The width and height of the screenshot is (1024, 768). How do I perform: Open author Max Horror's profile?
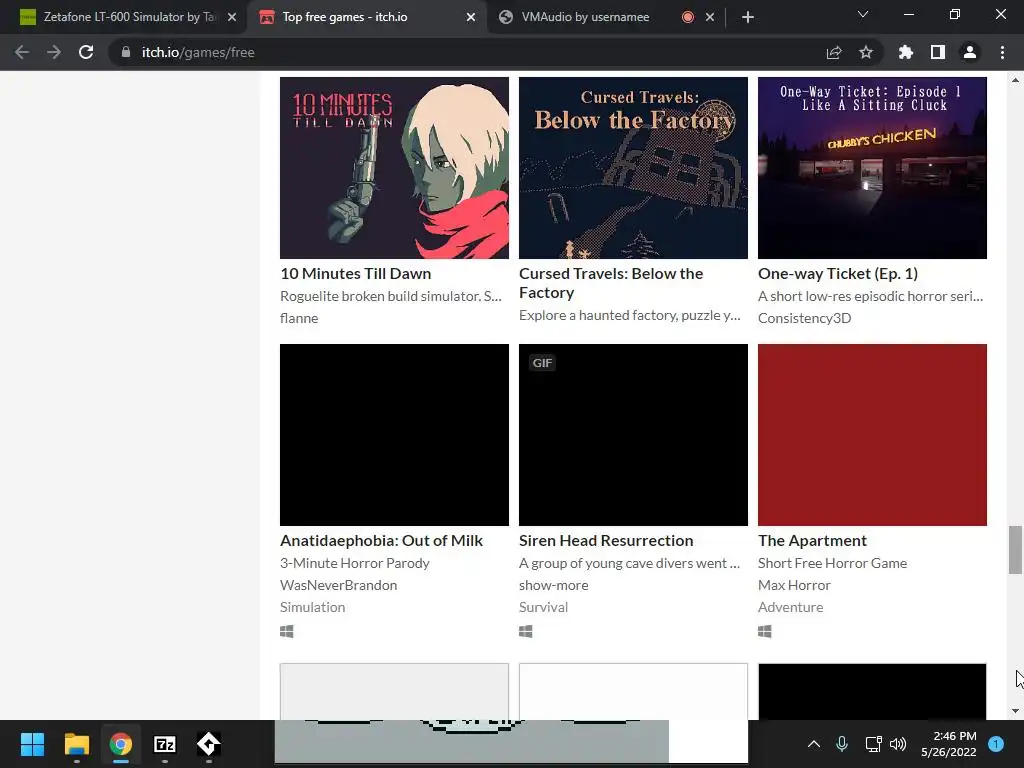coord(794,585)
